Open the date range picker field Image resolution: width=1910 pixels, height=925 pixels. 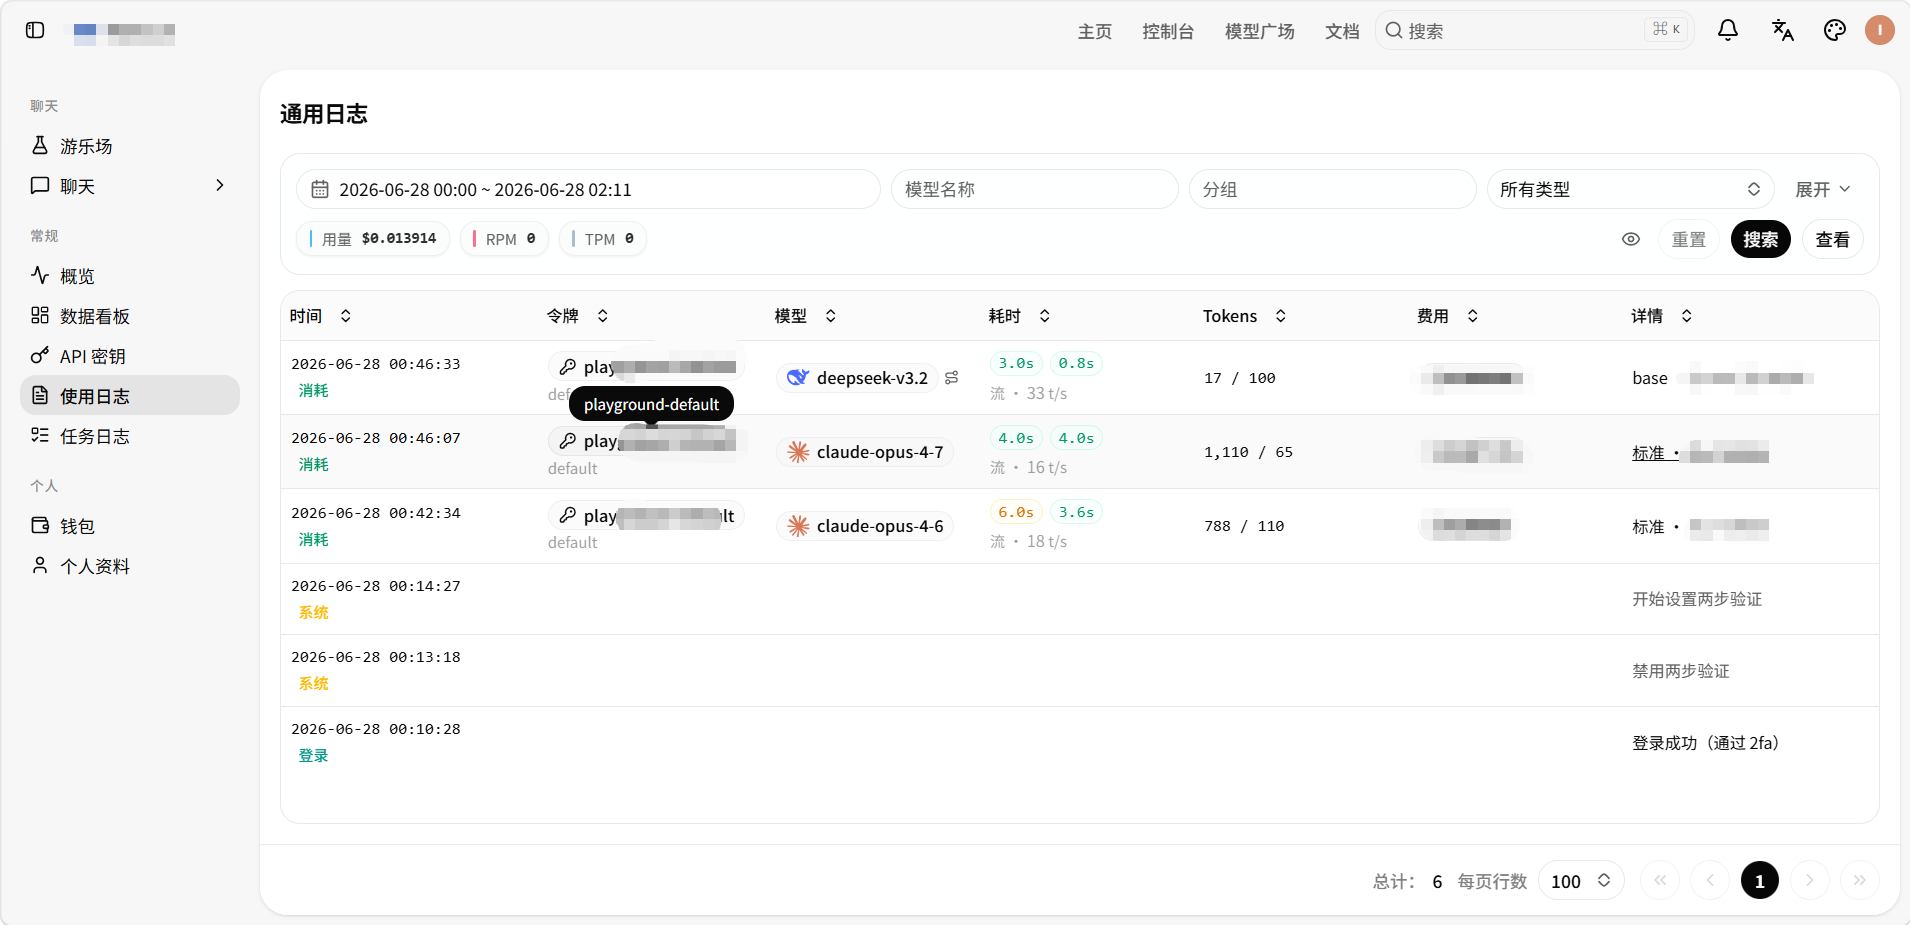[588, 189]
